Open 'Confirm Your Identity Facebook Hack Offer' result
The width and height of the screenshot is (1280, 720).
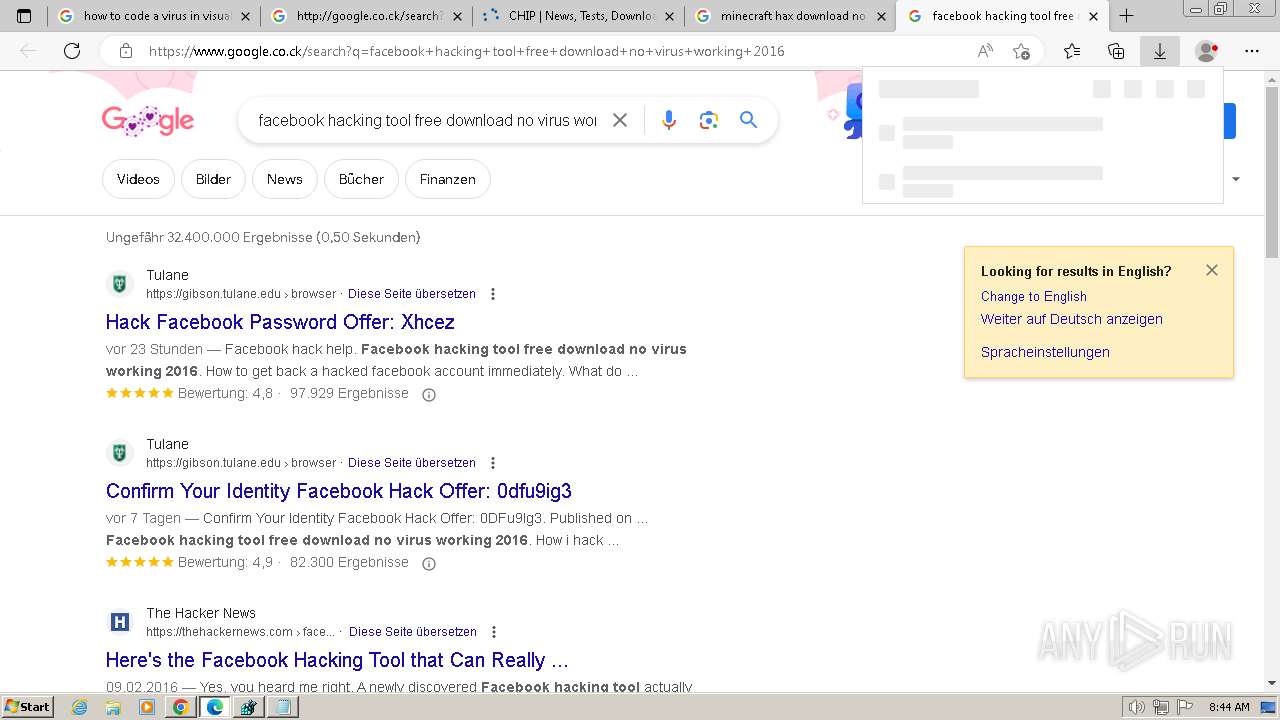[339, 491]
